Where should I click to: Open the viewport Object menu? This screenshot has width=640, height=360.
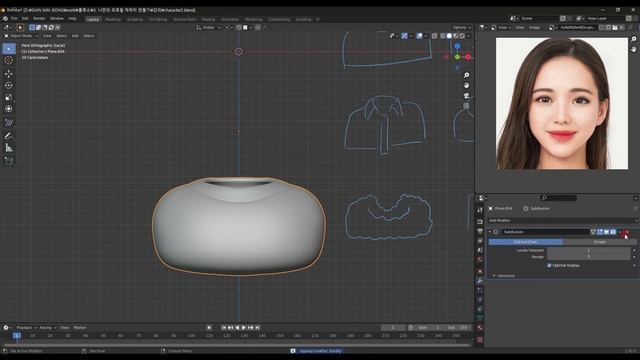(x=89, y=36)
